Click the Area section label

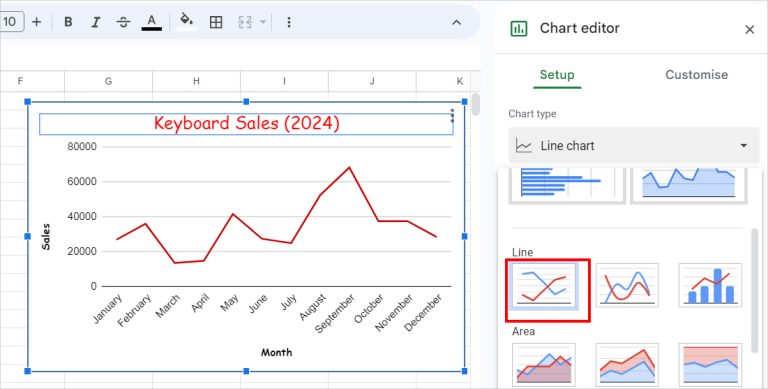tap(523, 332)
